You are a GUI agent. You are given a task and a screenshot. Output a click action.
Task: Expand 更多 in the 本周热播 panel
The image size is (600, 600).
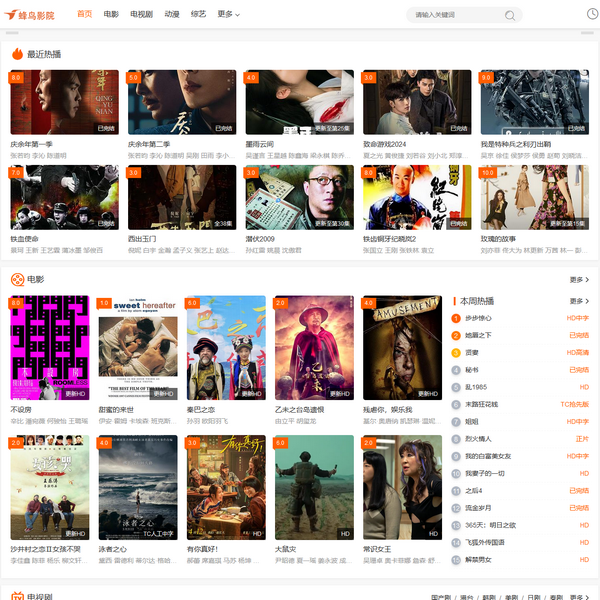pyautogui.click(x=579, y=301)
